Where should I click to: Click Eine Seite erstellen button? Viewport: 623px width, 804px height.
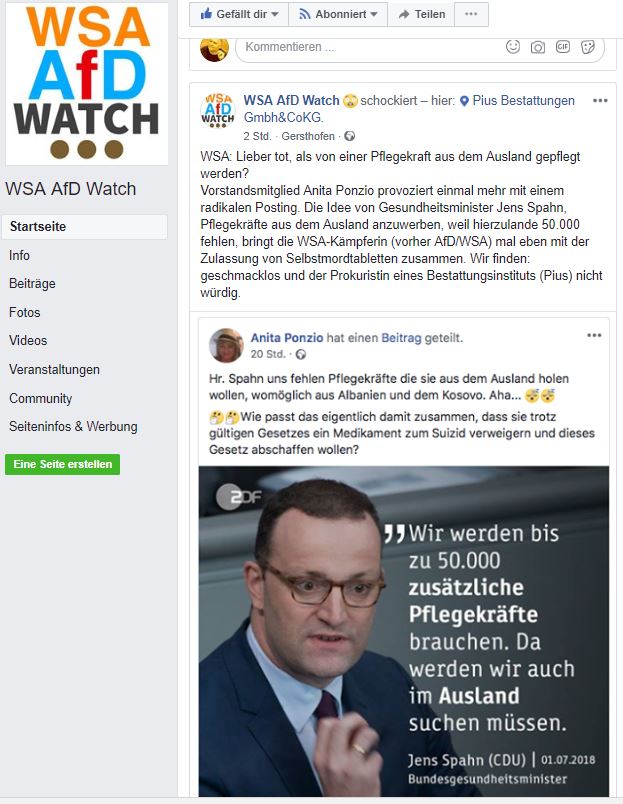click(63, 464)
